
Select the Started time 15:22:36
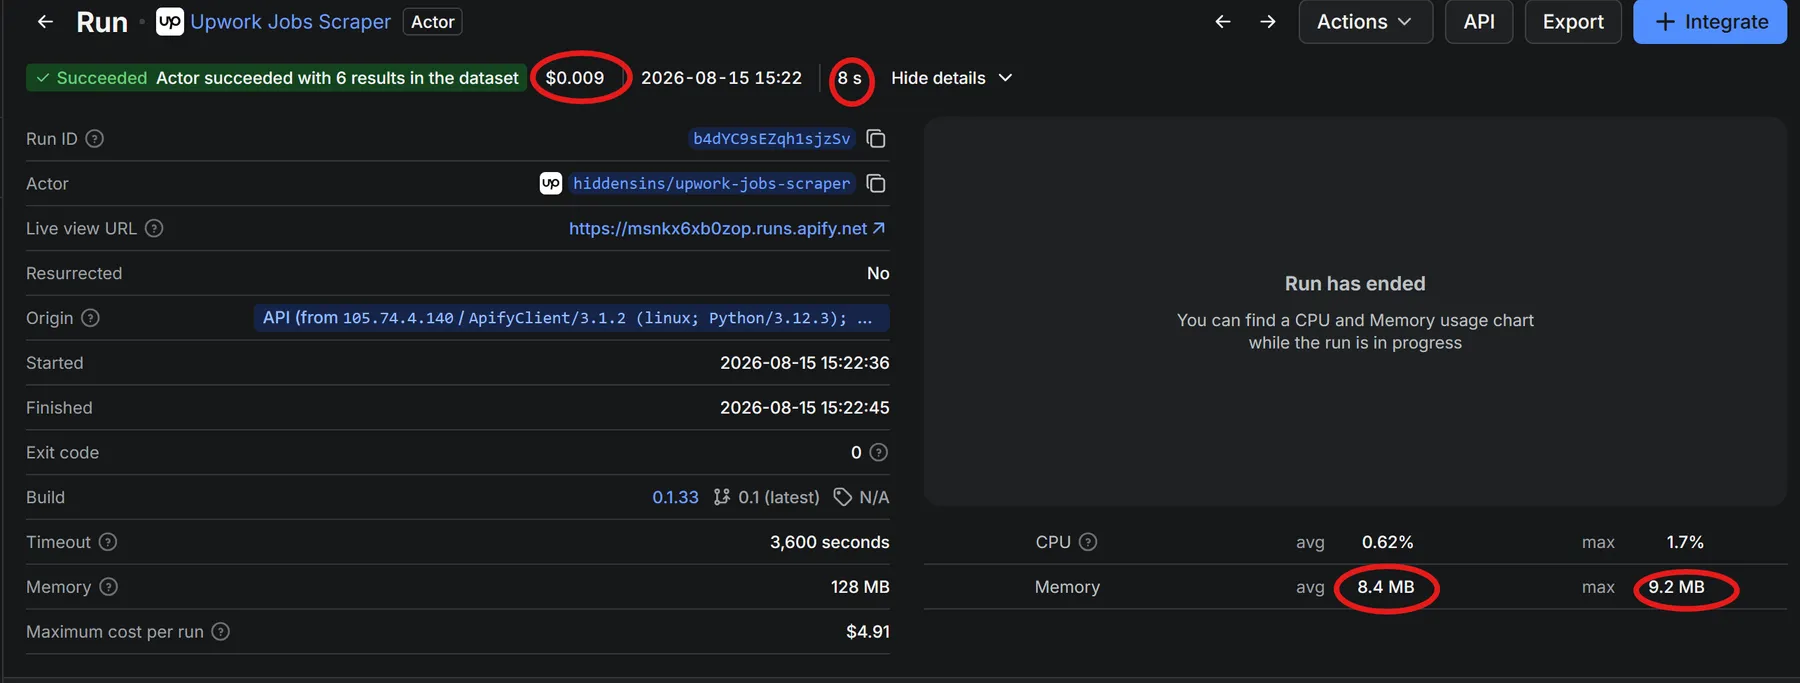(804, 363)
